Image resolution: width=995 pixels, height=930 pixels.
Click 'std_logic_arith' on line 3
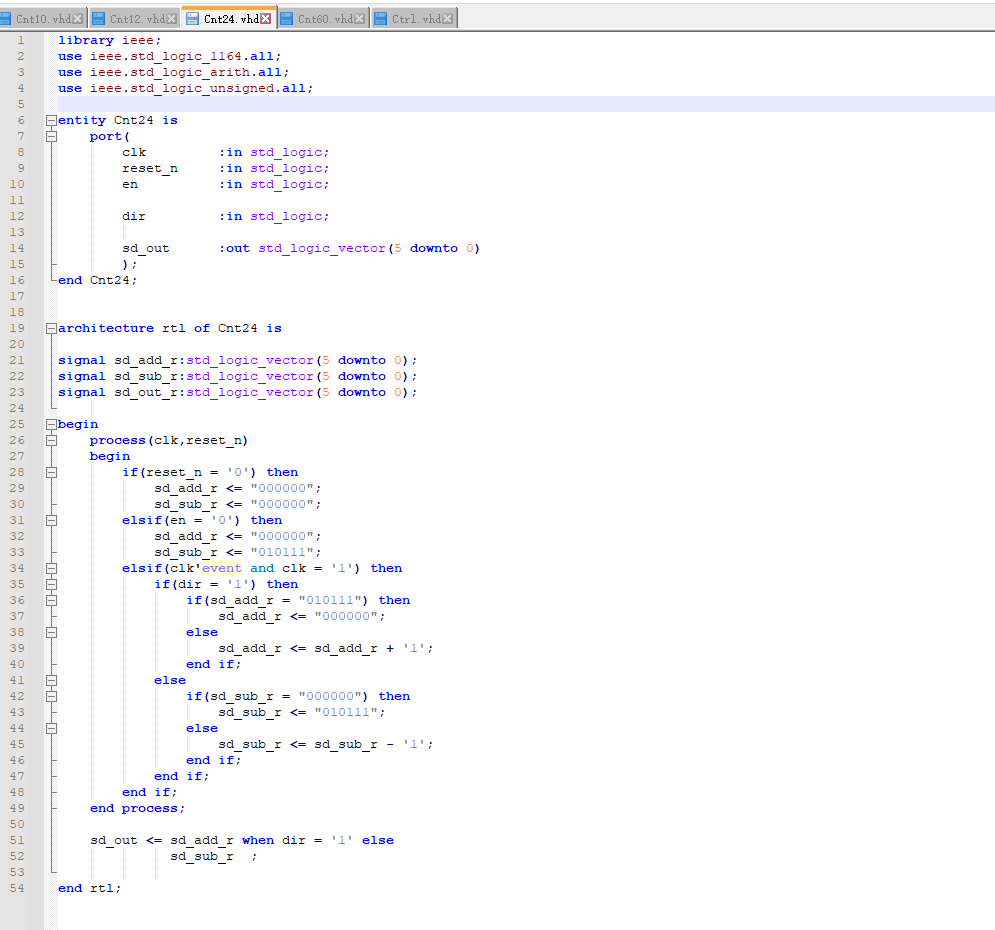tap(190, 72)
